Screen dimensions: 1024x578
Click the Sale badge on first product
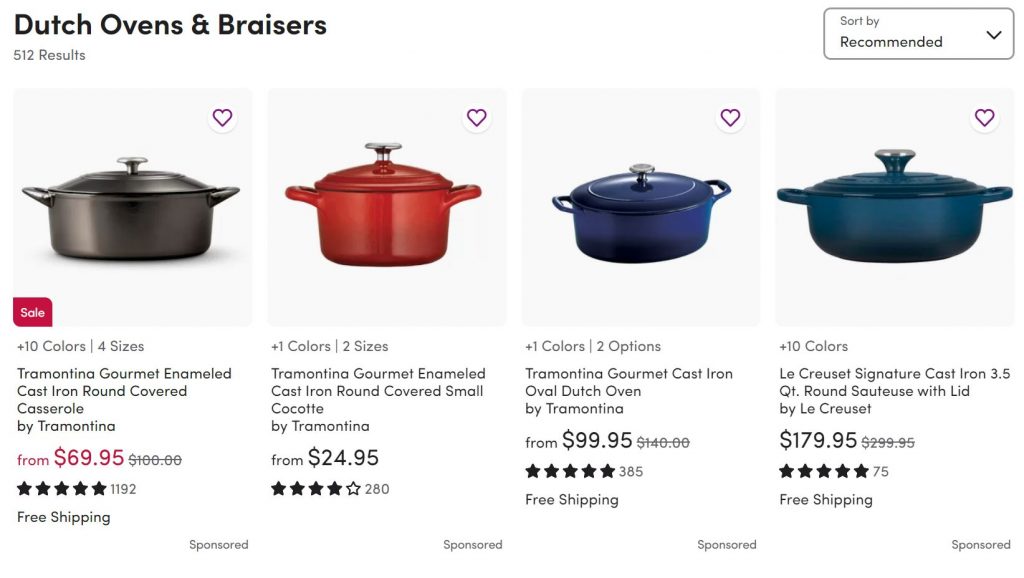pos(33,312)
